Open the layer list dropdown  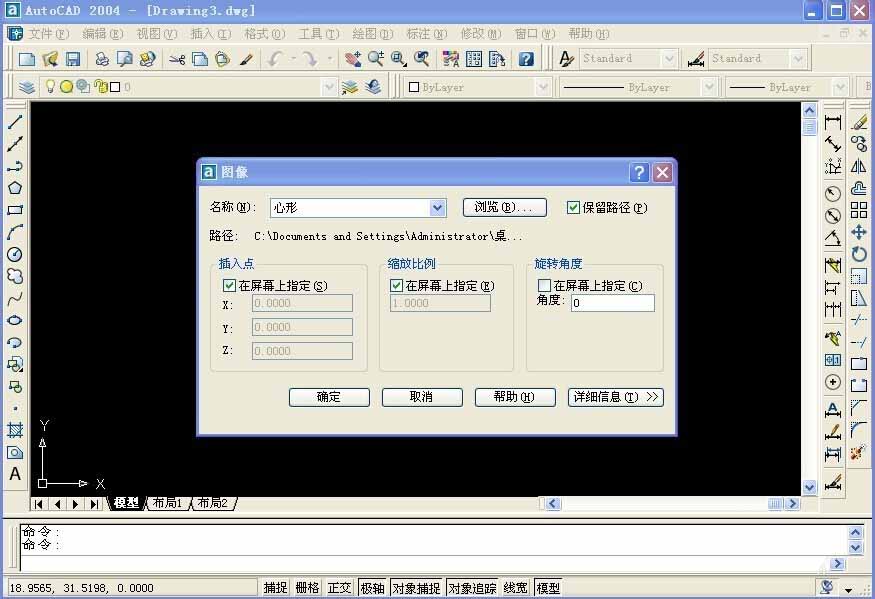[329, 87]
